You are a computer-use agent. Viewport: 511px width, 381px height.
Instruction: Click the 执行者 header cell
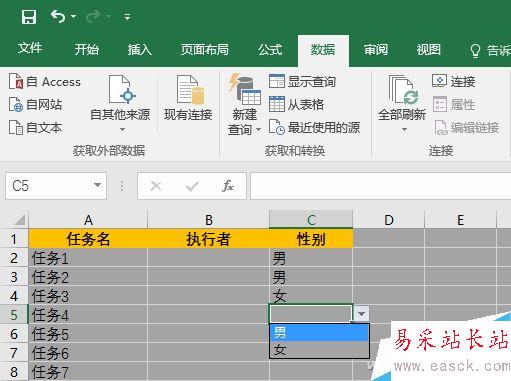[x=208, y=239]
